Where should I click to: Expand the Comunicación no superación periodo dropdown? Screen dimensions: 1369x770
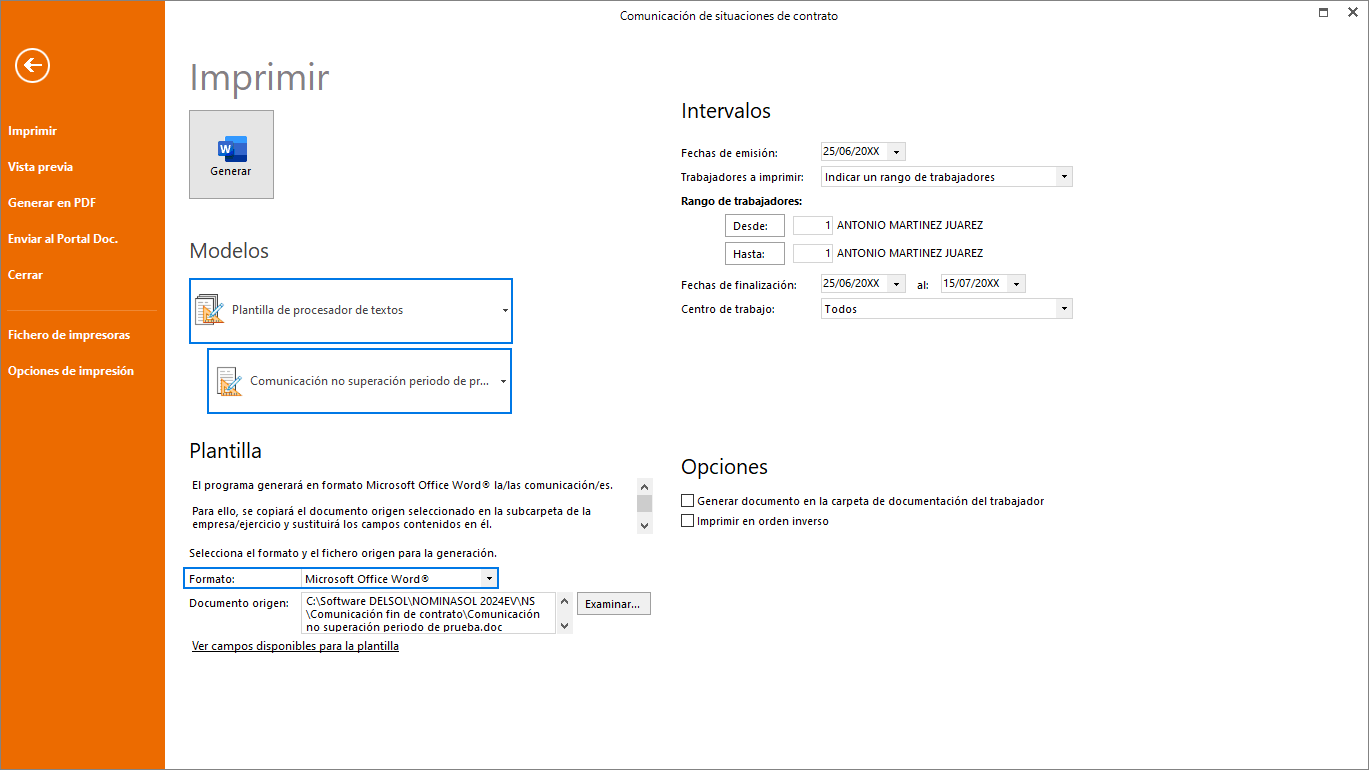coord(503,381)
